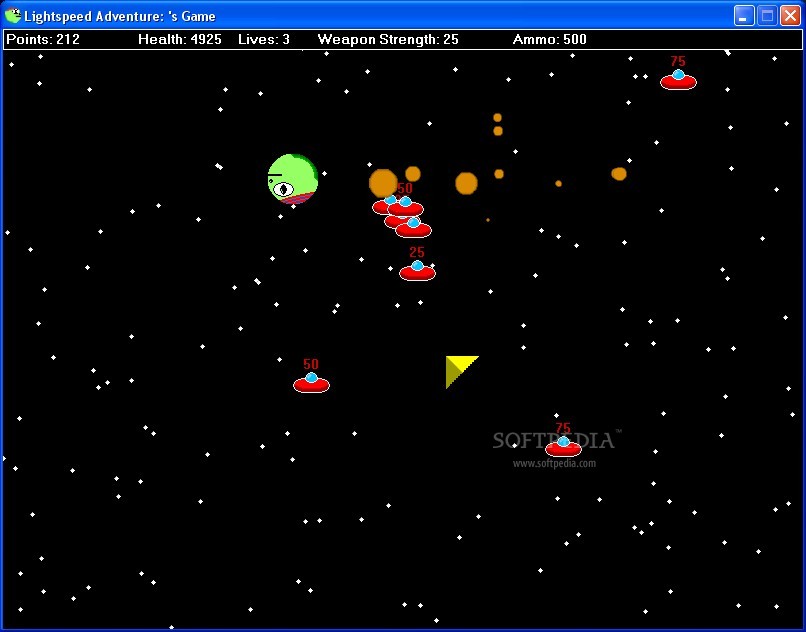
Task: Click the Weapon Strength: 25 readout
Action: pos(388,39)
